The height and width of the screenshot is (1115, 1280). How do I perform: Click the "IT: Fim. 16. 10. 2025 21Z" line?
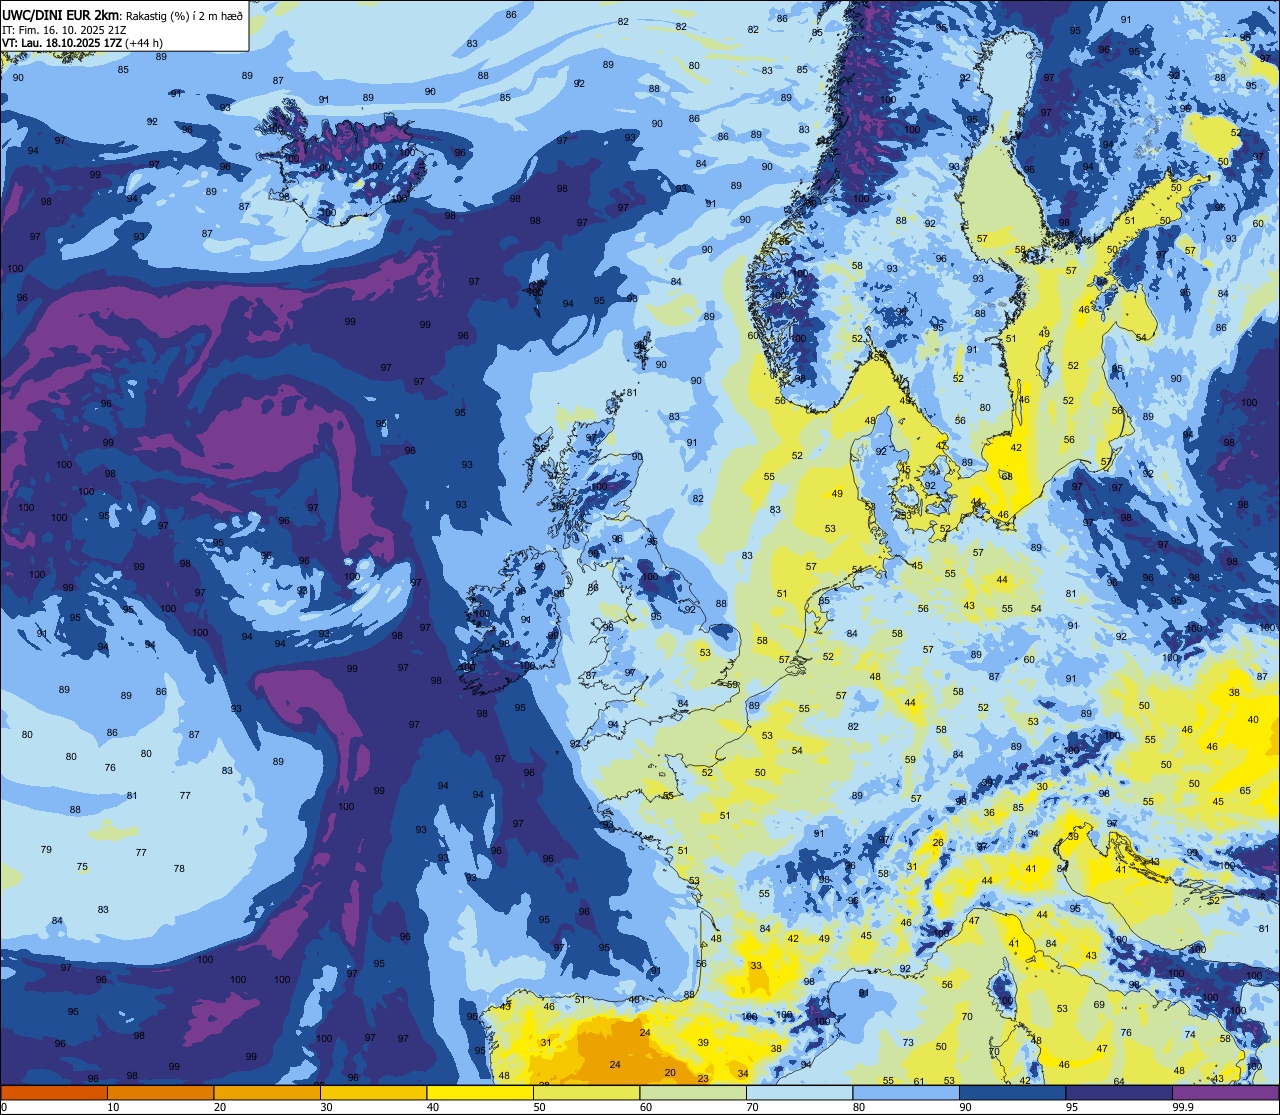(x=64, y=30)
